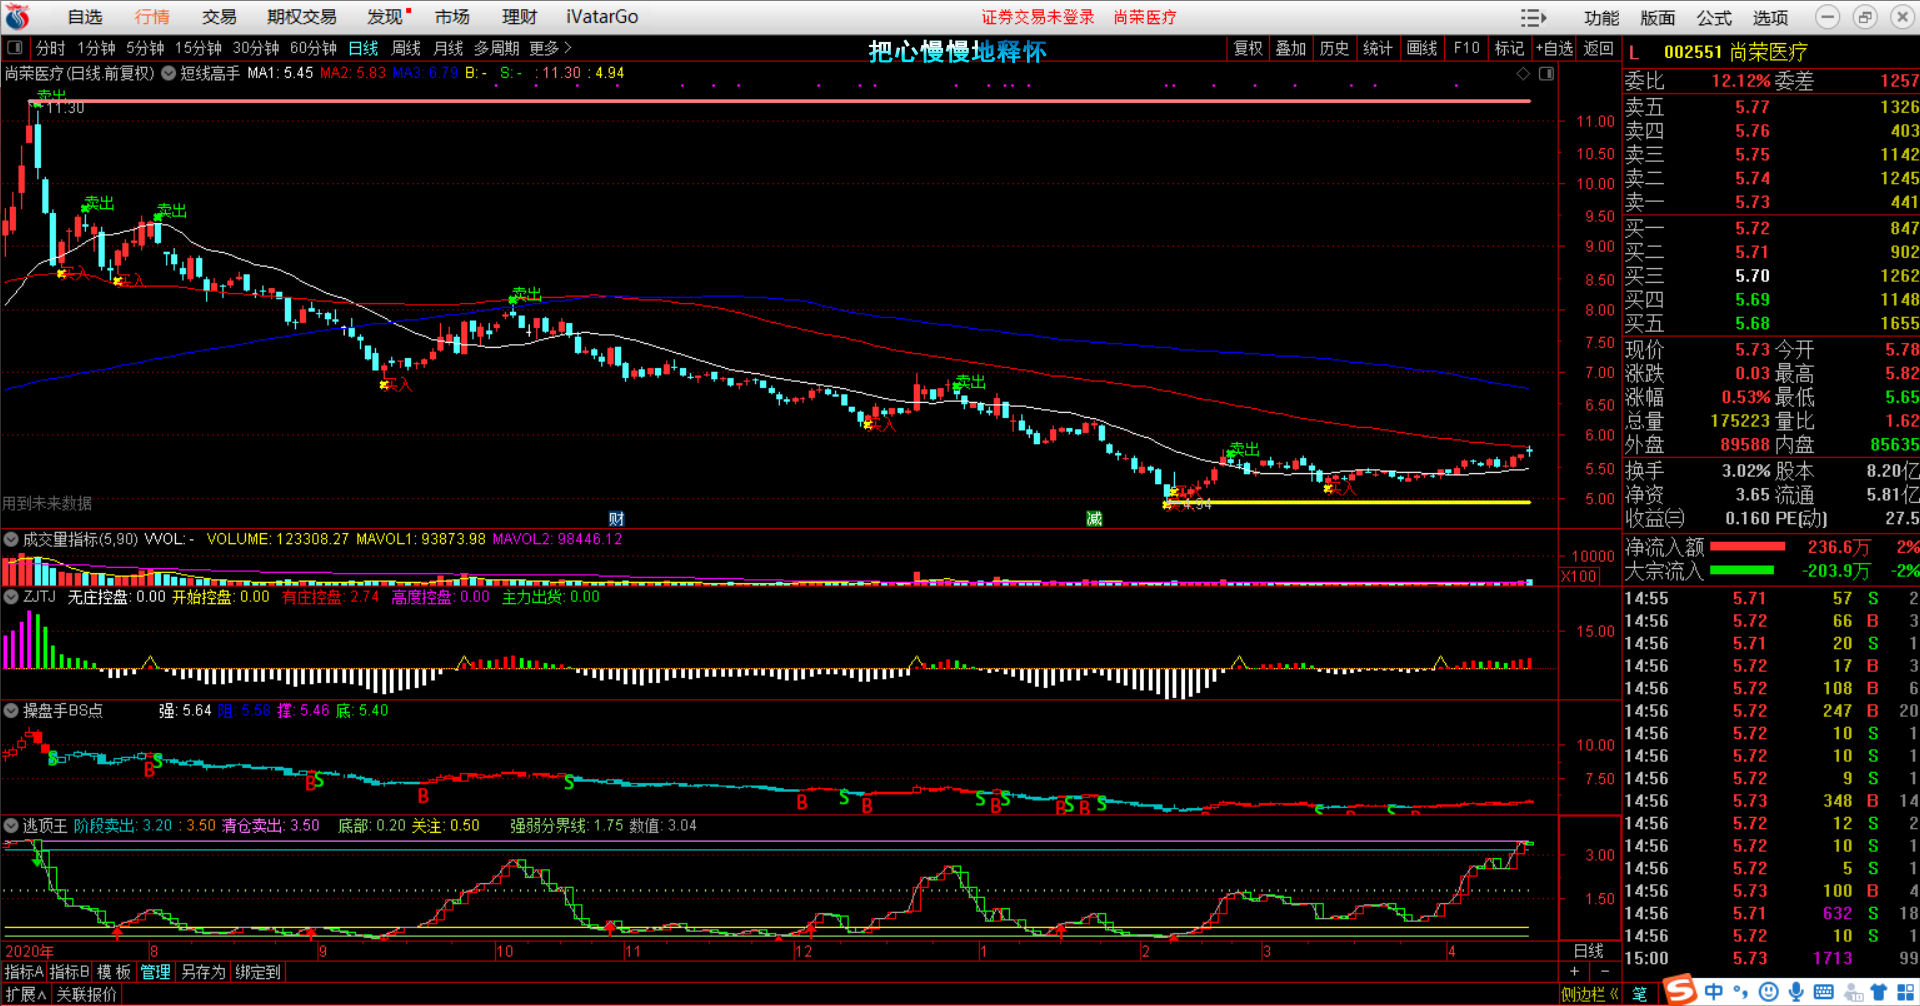Expand the 操盘手BS点 indicator dropdown
The image size is (1920, 1006).
[x=11, y=710]
